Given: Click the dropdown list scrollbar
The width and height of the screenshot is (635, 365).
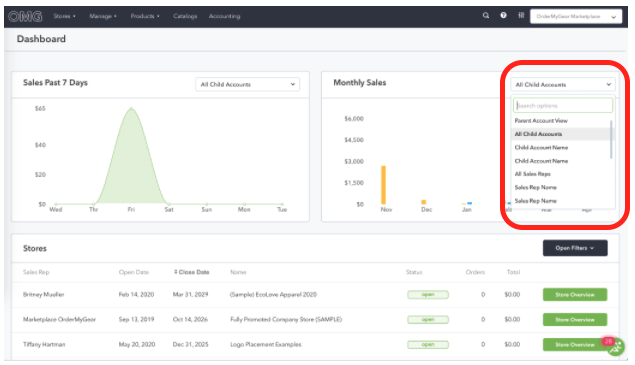Looking at the screenshot, I should point(611,140).
